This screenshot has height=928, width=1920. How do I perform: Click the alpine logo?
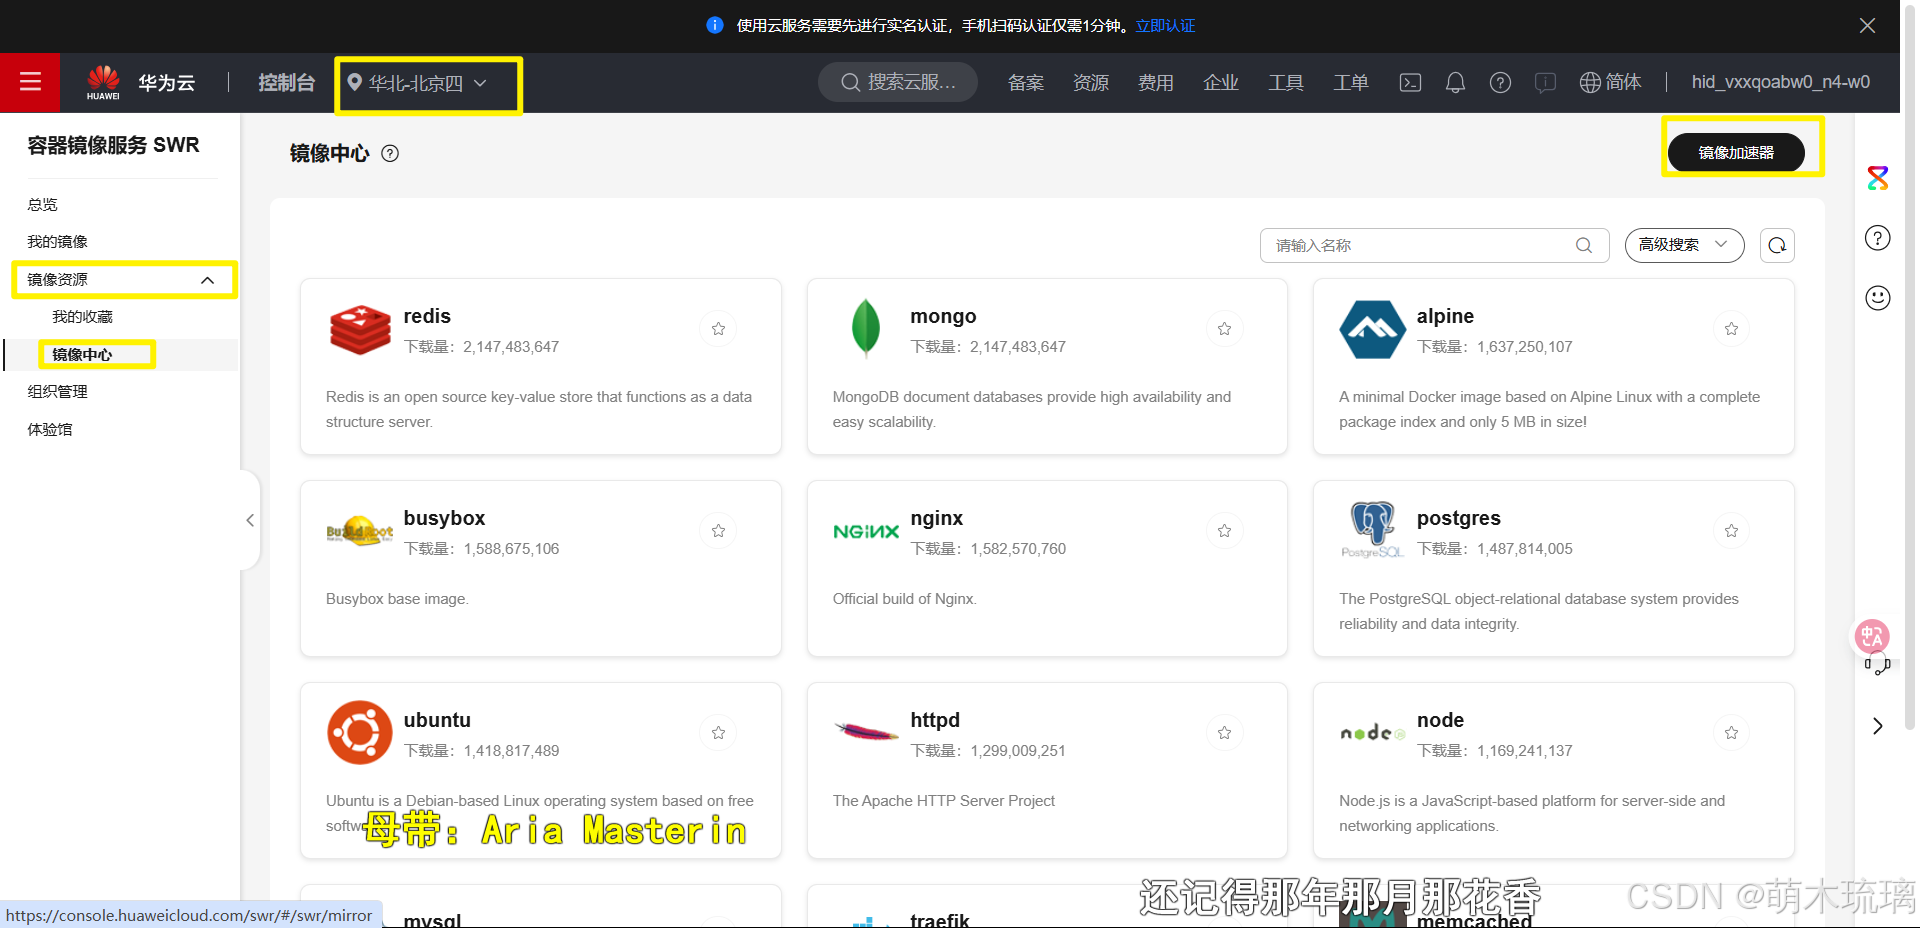pyautogui.click(x=1372, y=329)
